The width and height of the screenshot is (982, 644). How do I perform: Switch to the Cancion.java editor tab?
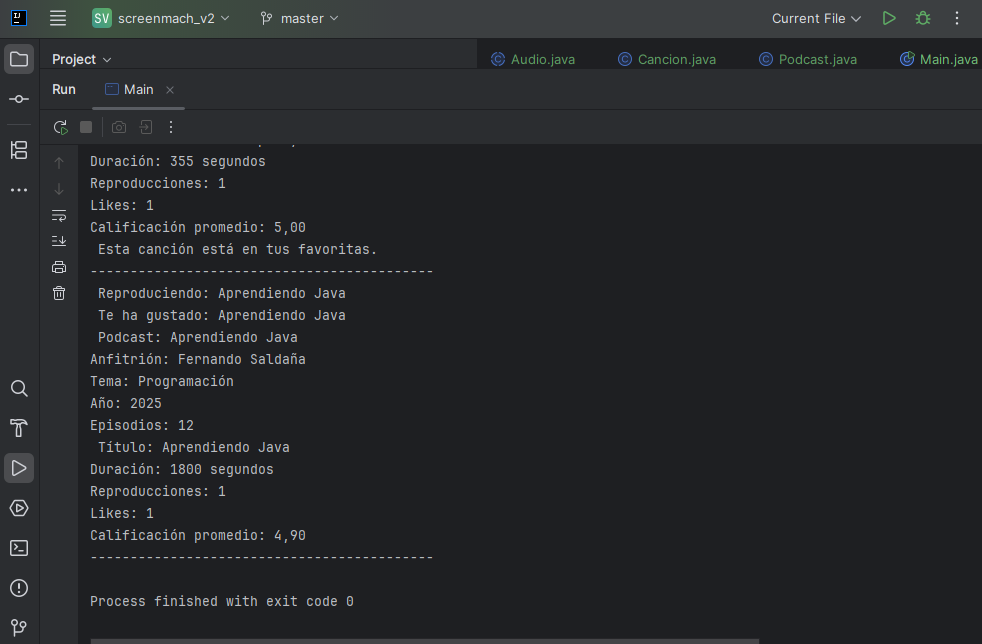667,59
